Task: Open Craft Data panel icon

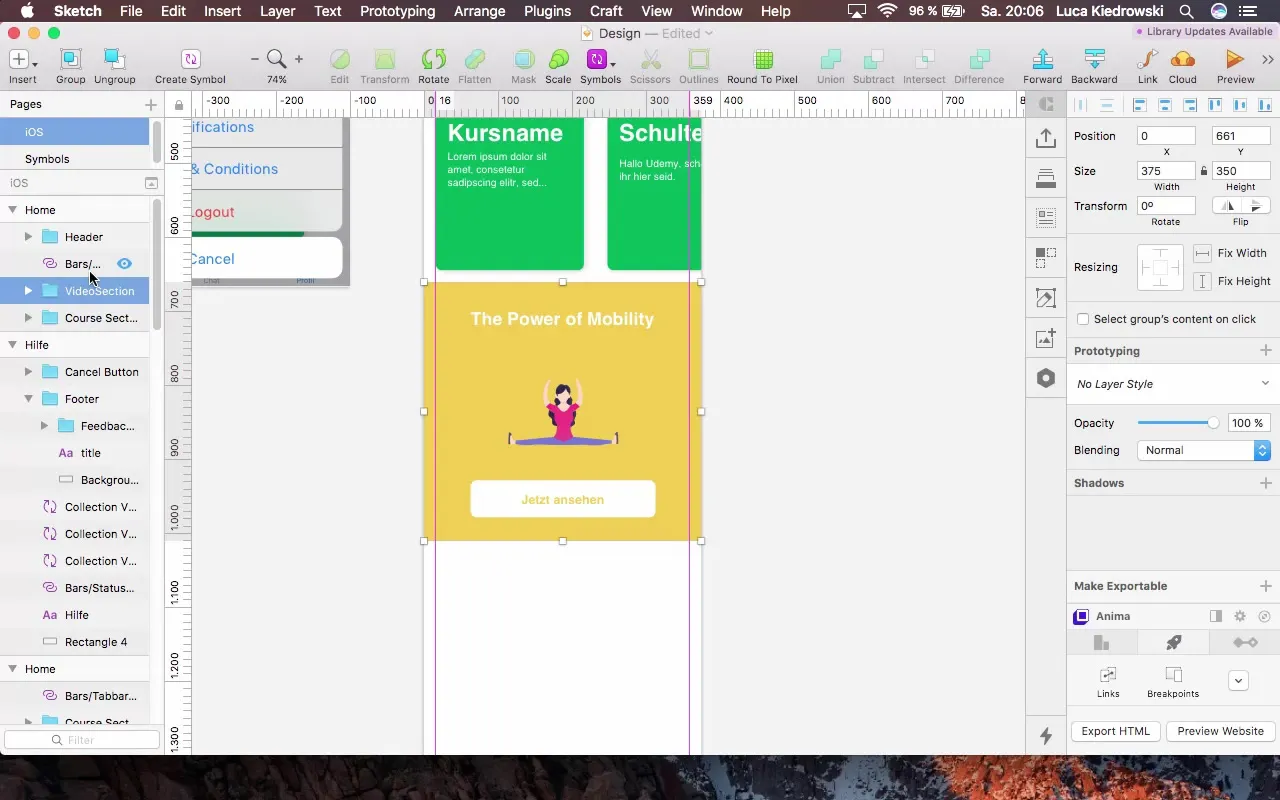Action: click(1046, 217)
